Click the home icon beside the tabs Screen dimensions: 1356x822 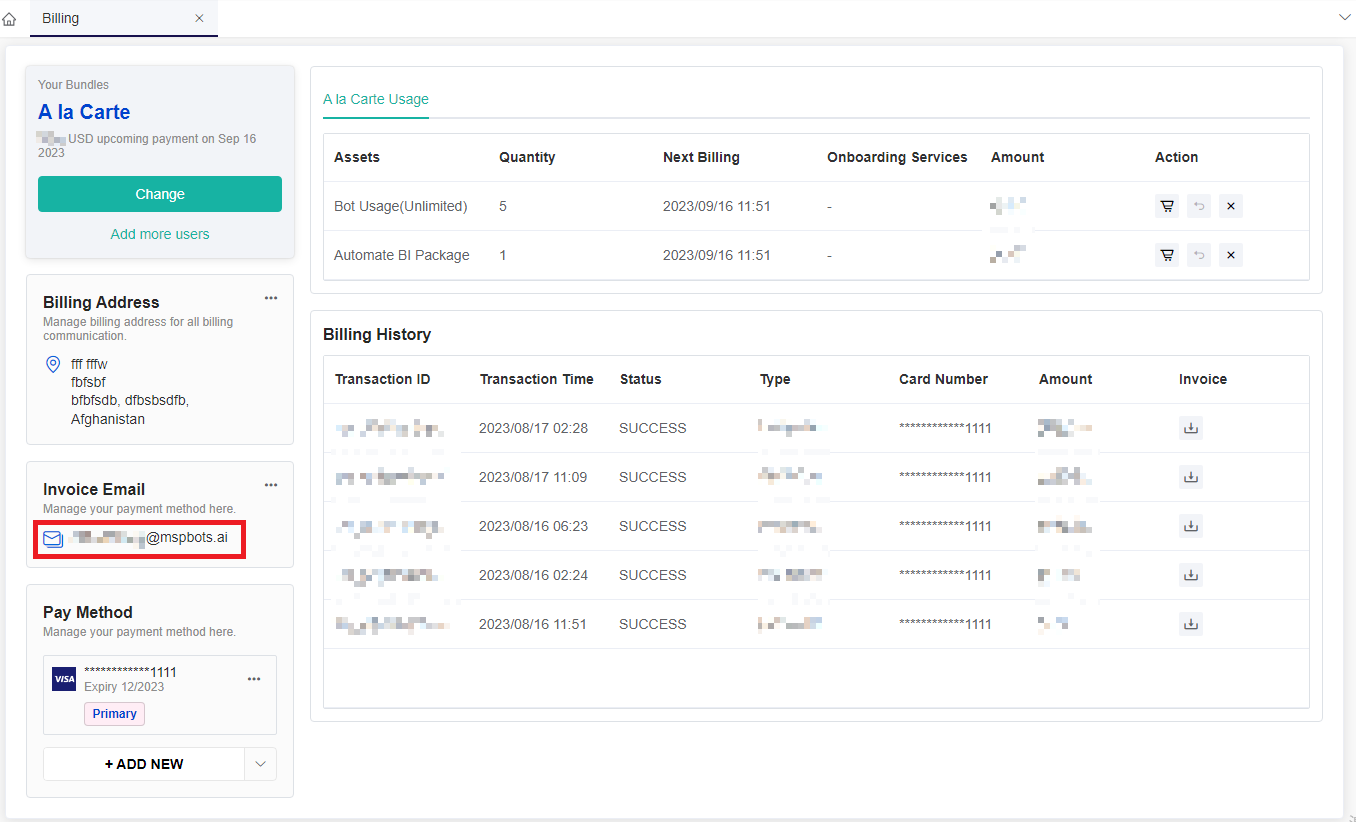pos(10,18)
